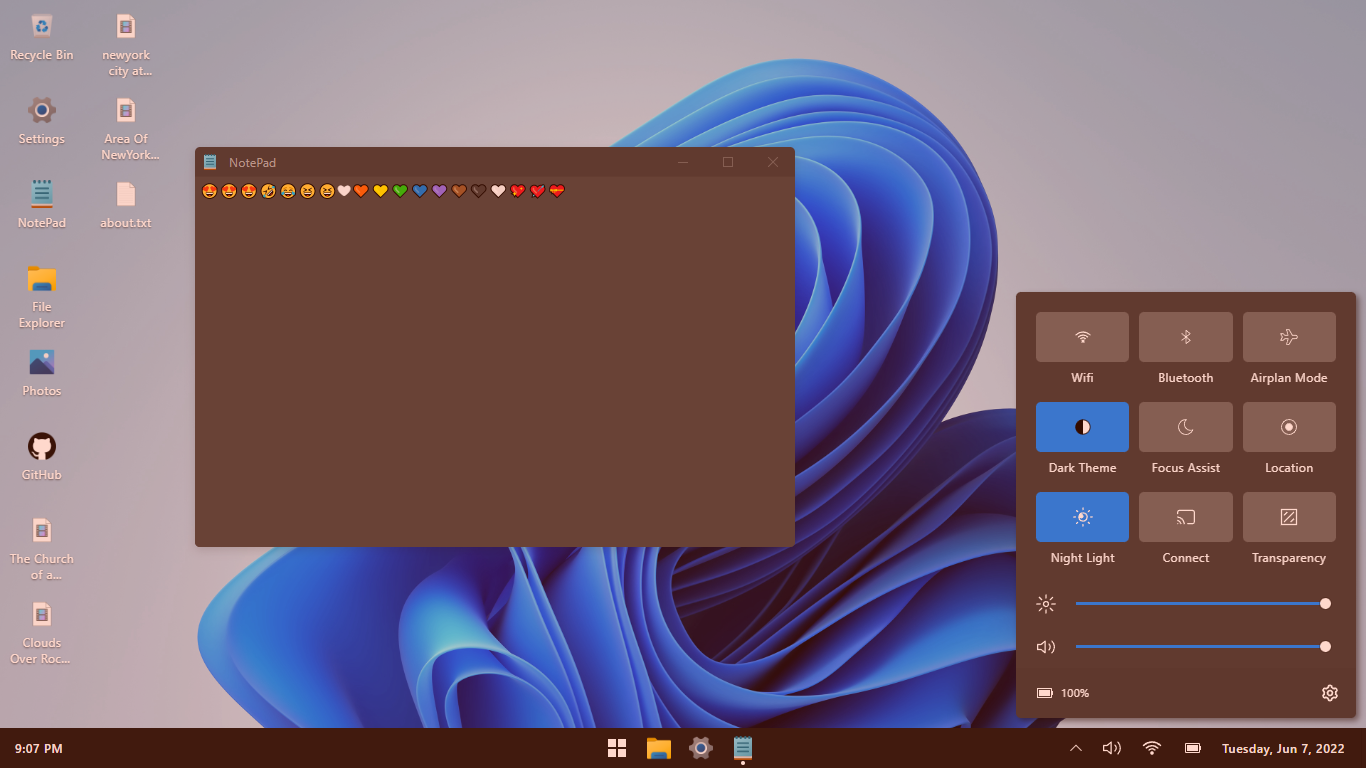Expand the hidden icons tray chevron

1076,748
